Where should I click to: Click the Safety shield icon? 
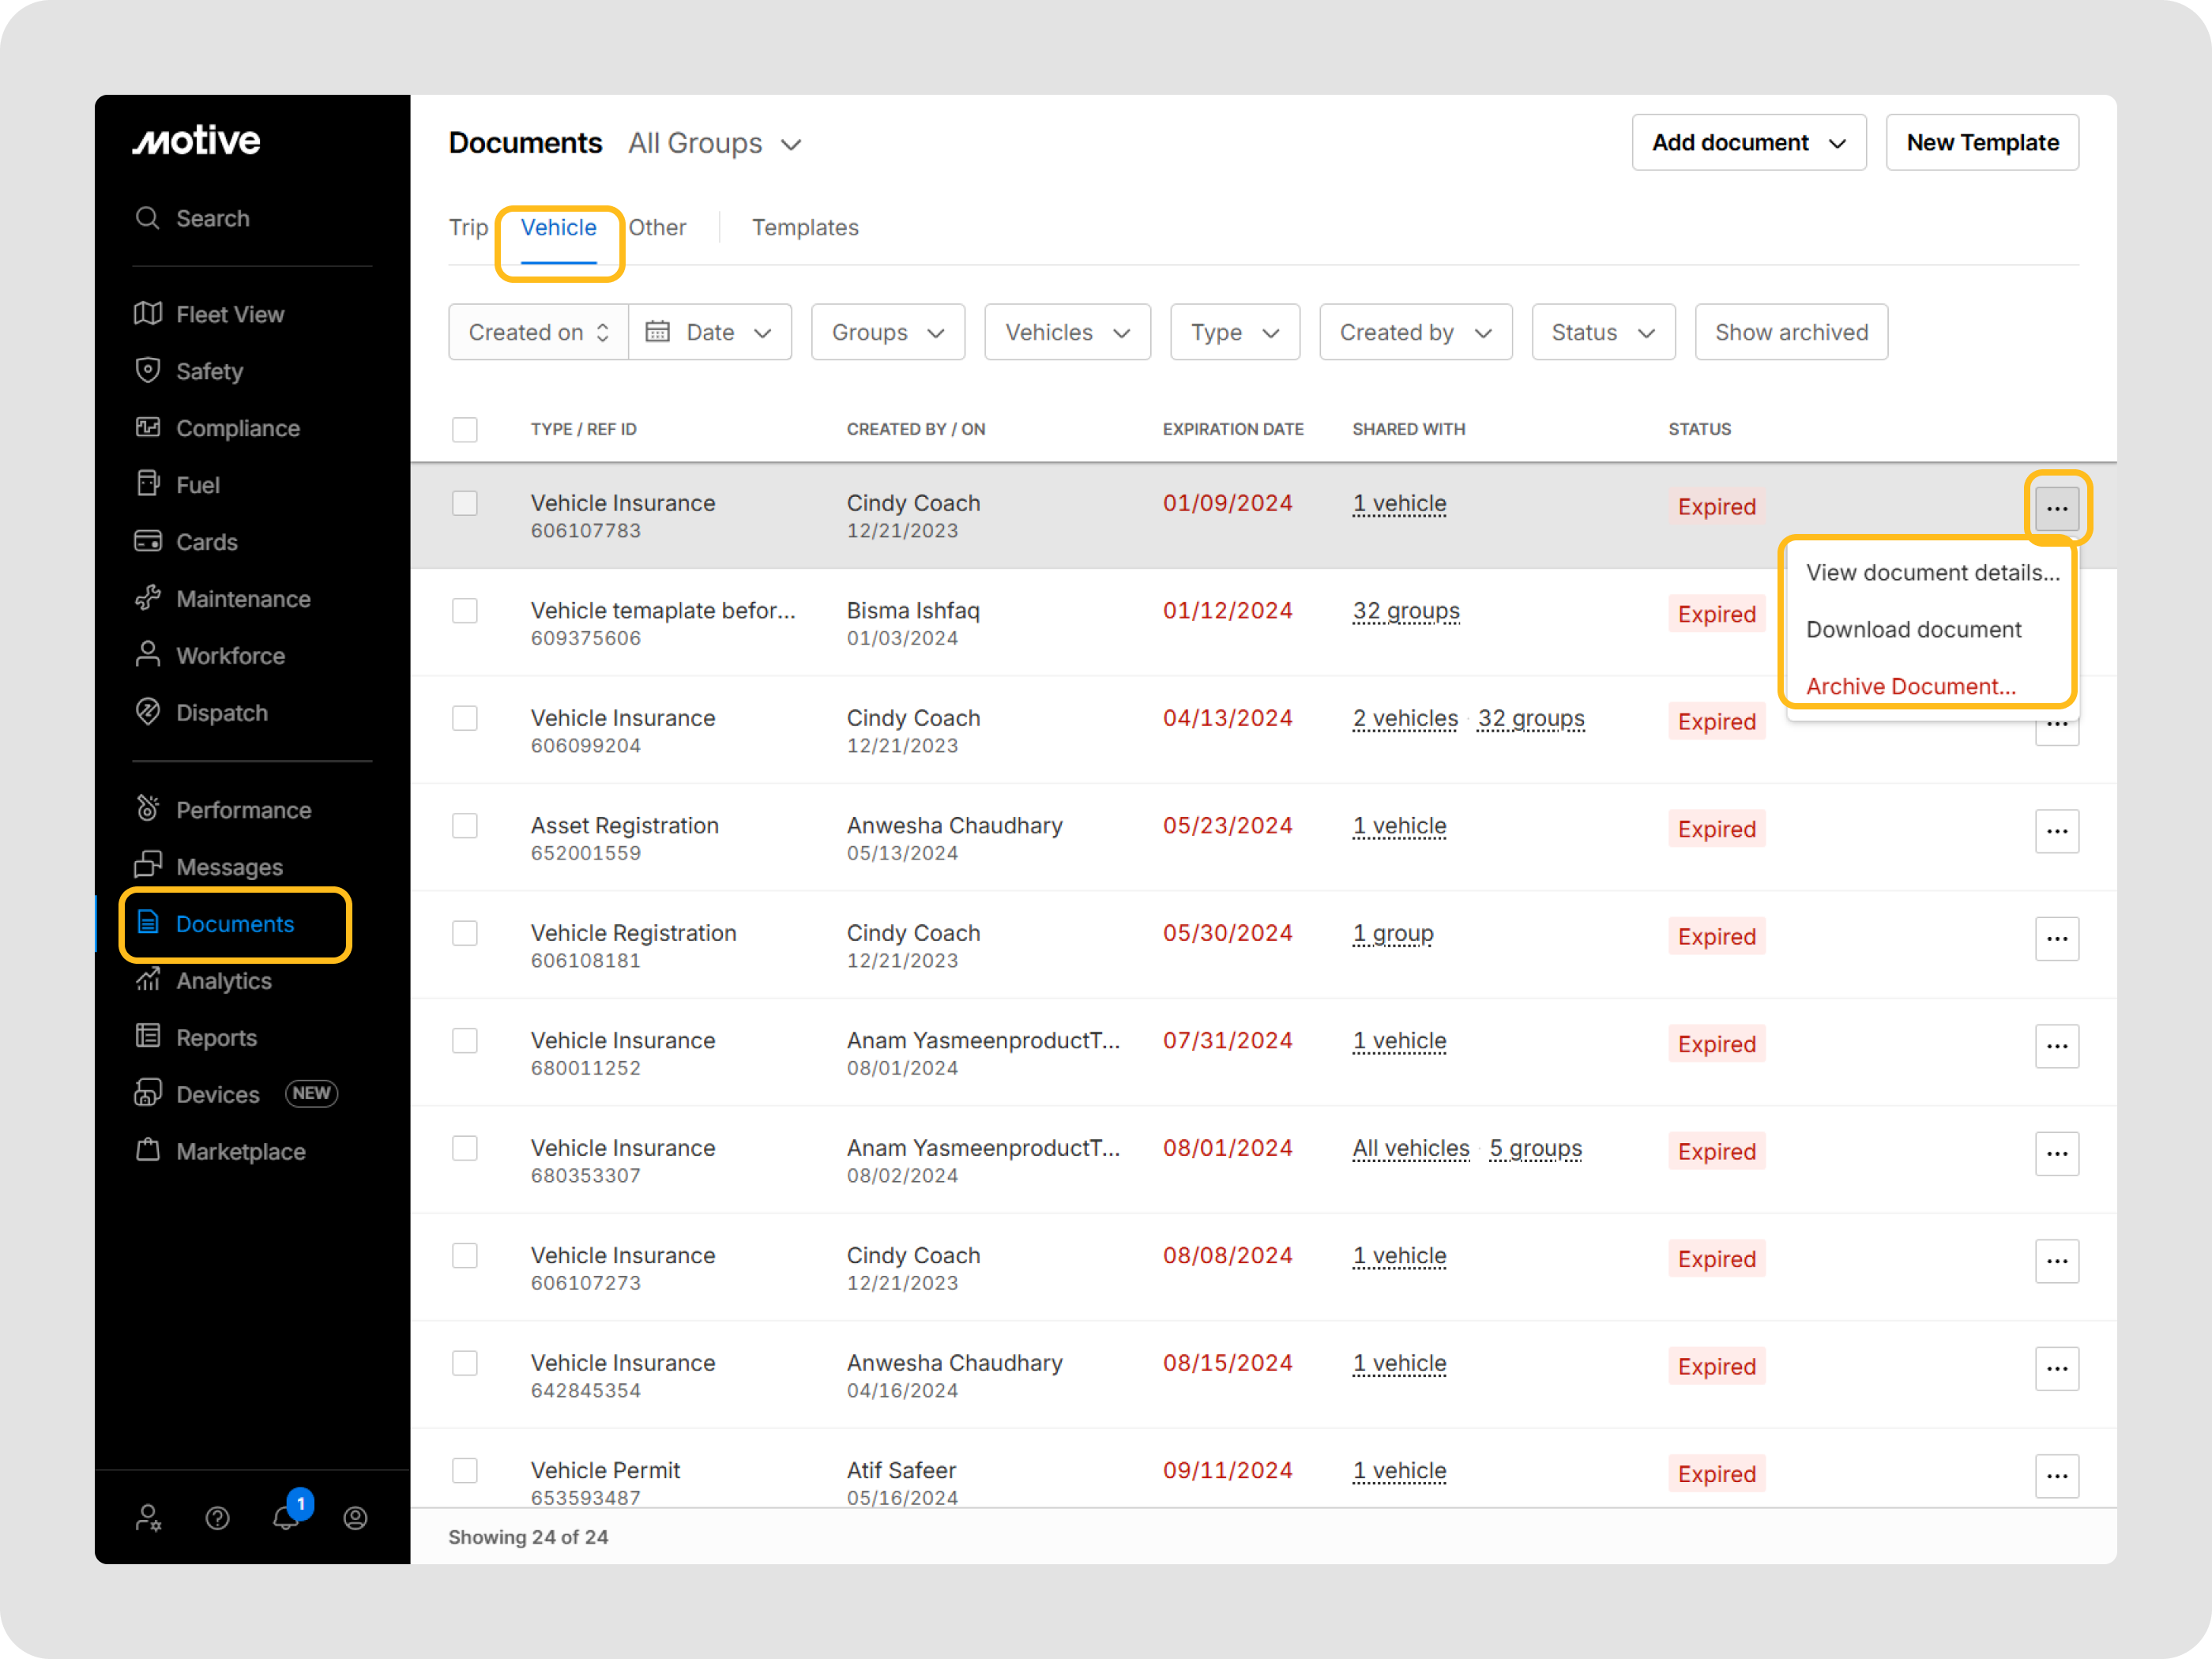pyautogui.click(x=148, y=370)
